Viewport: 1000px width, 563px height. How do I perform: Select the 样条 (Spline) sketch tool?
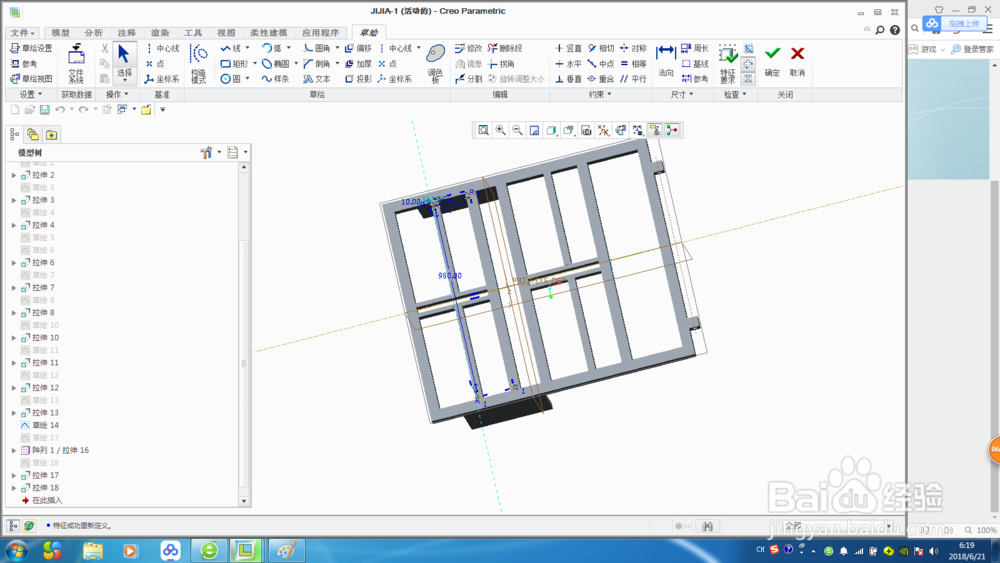[276, 79]
